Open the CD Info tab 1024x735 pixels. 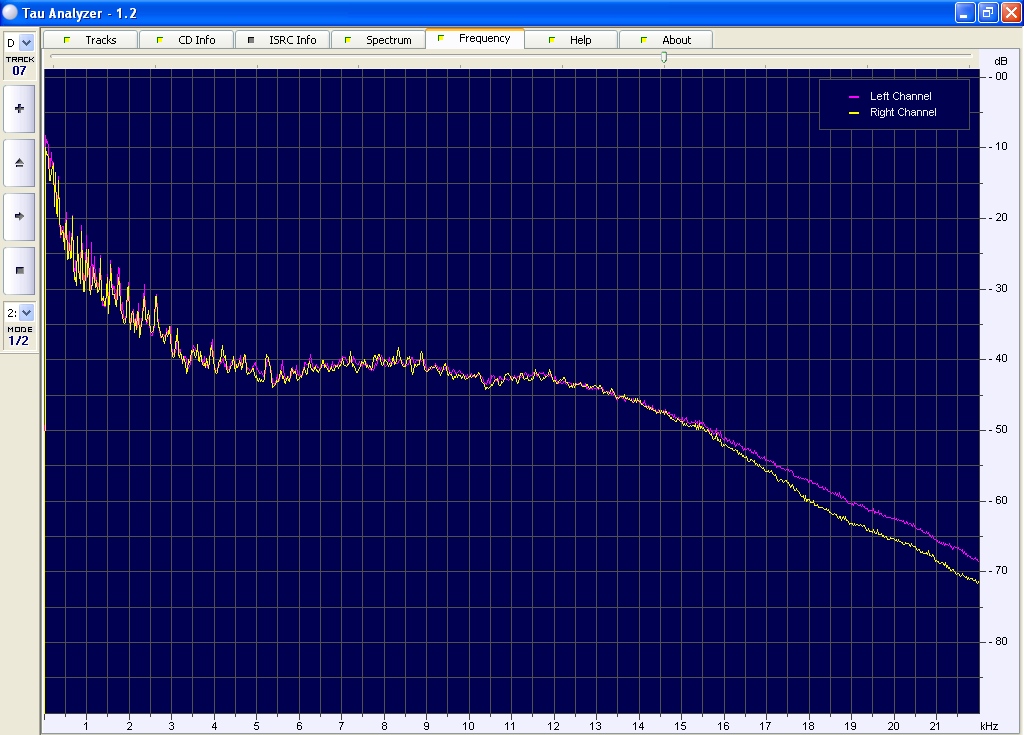187,40
